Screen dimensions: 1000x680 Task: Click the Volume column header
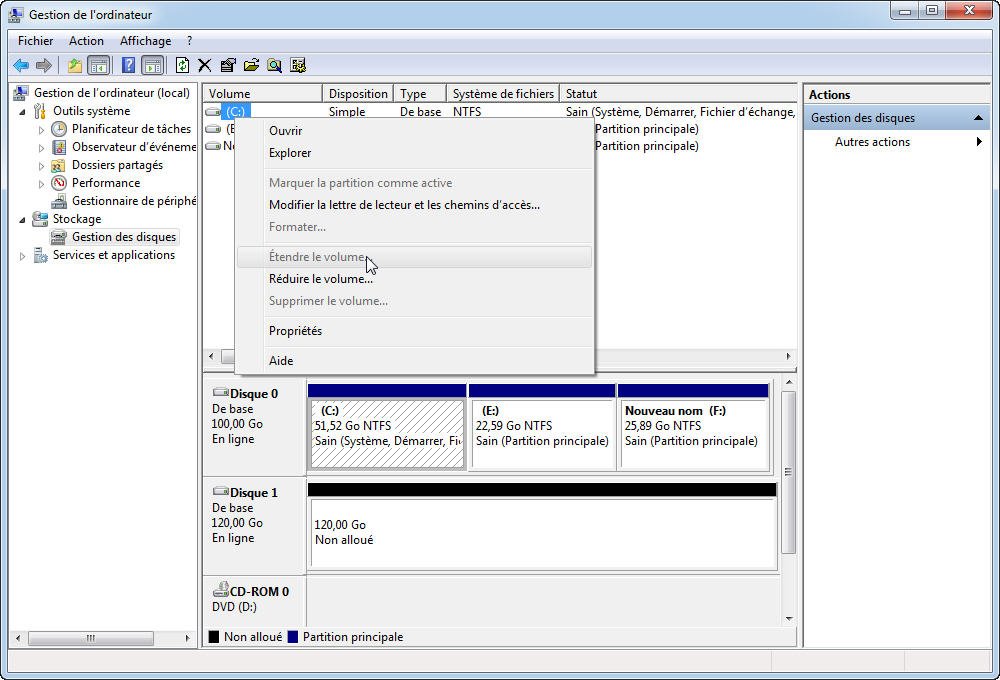point(263,94)
